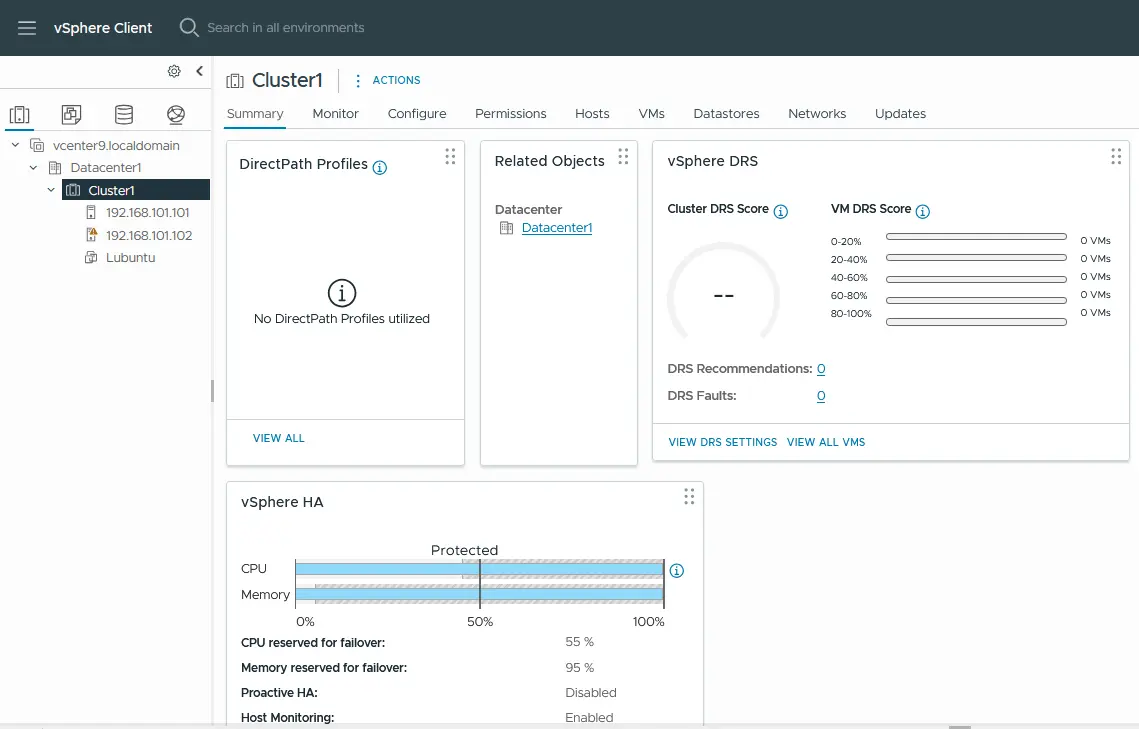Open the Datastores tab
Image resolution: width=1139 pixels, height=729 pixels.
726,113
